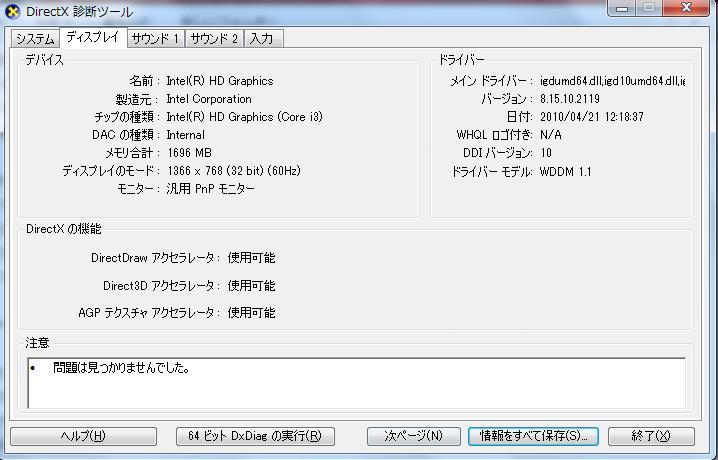Click driver date 2010/04/21 12:18:37
Screen dimensions: 718x460
click(592, 117)
